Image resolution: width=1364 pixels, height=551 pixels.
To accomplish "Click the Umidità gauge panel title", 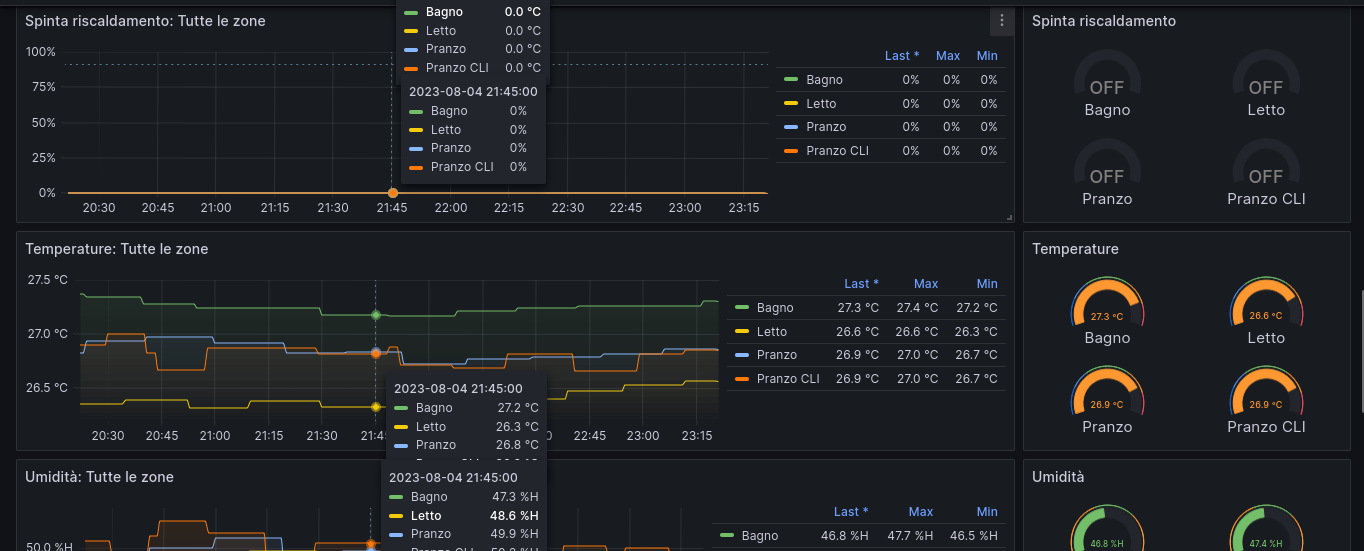I will pyautogui.click(x=1056, y=477).
